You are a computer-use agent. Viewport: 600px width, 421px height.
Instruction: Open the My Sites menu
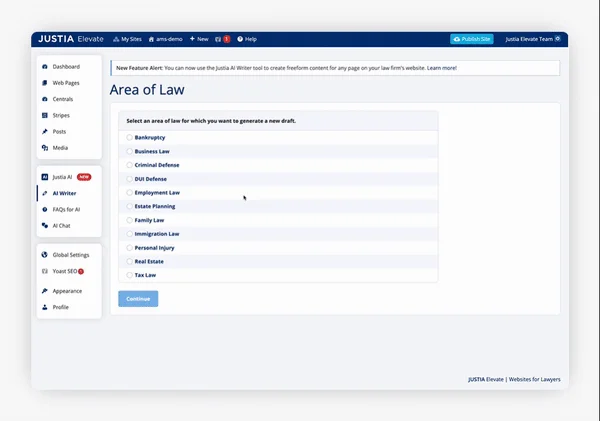[x=127, y=39]
